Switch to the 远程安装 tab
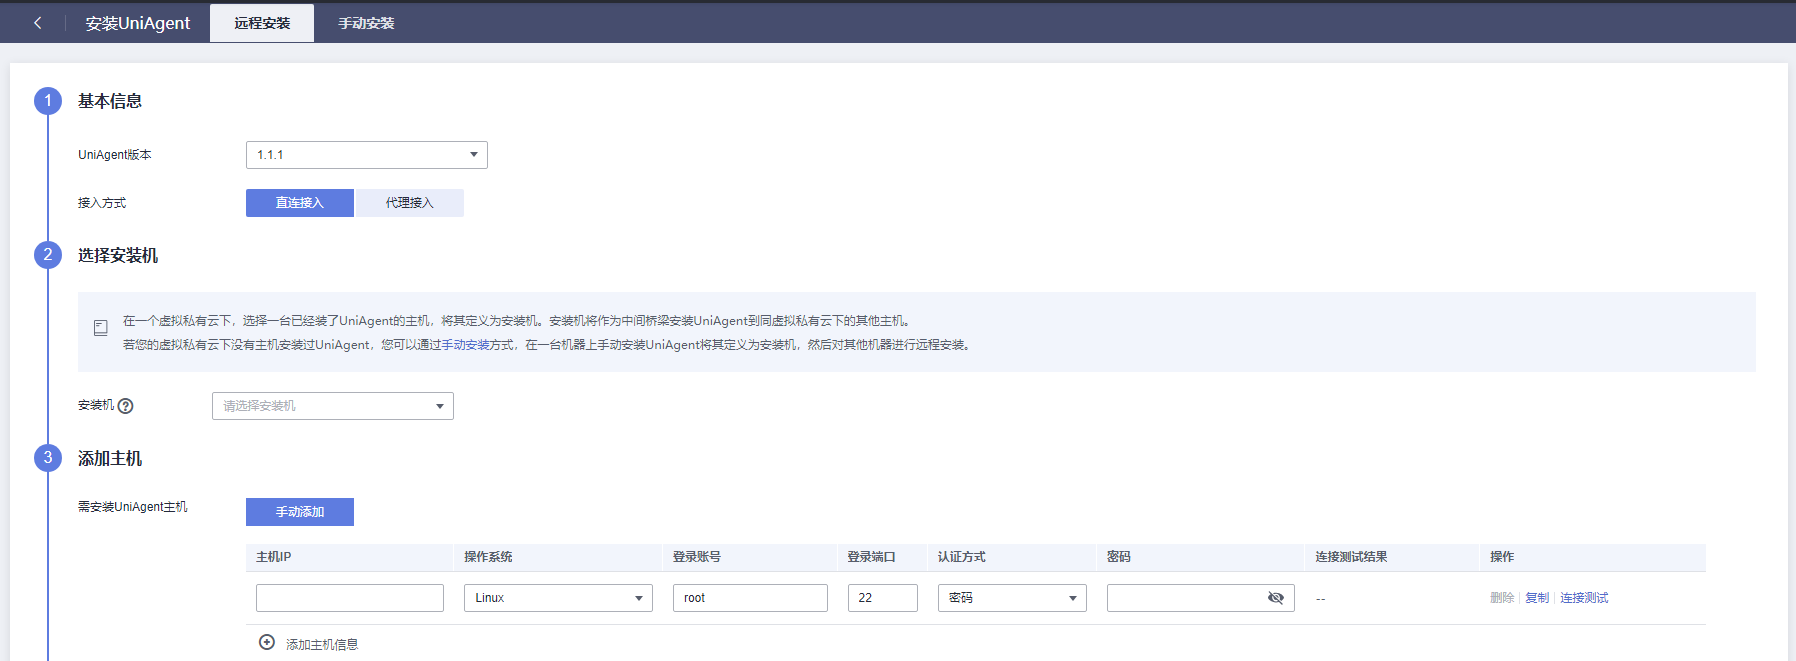This screenshot has height=661, width=1796. 262,23
